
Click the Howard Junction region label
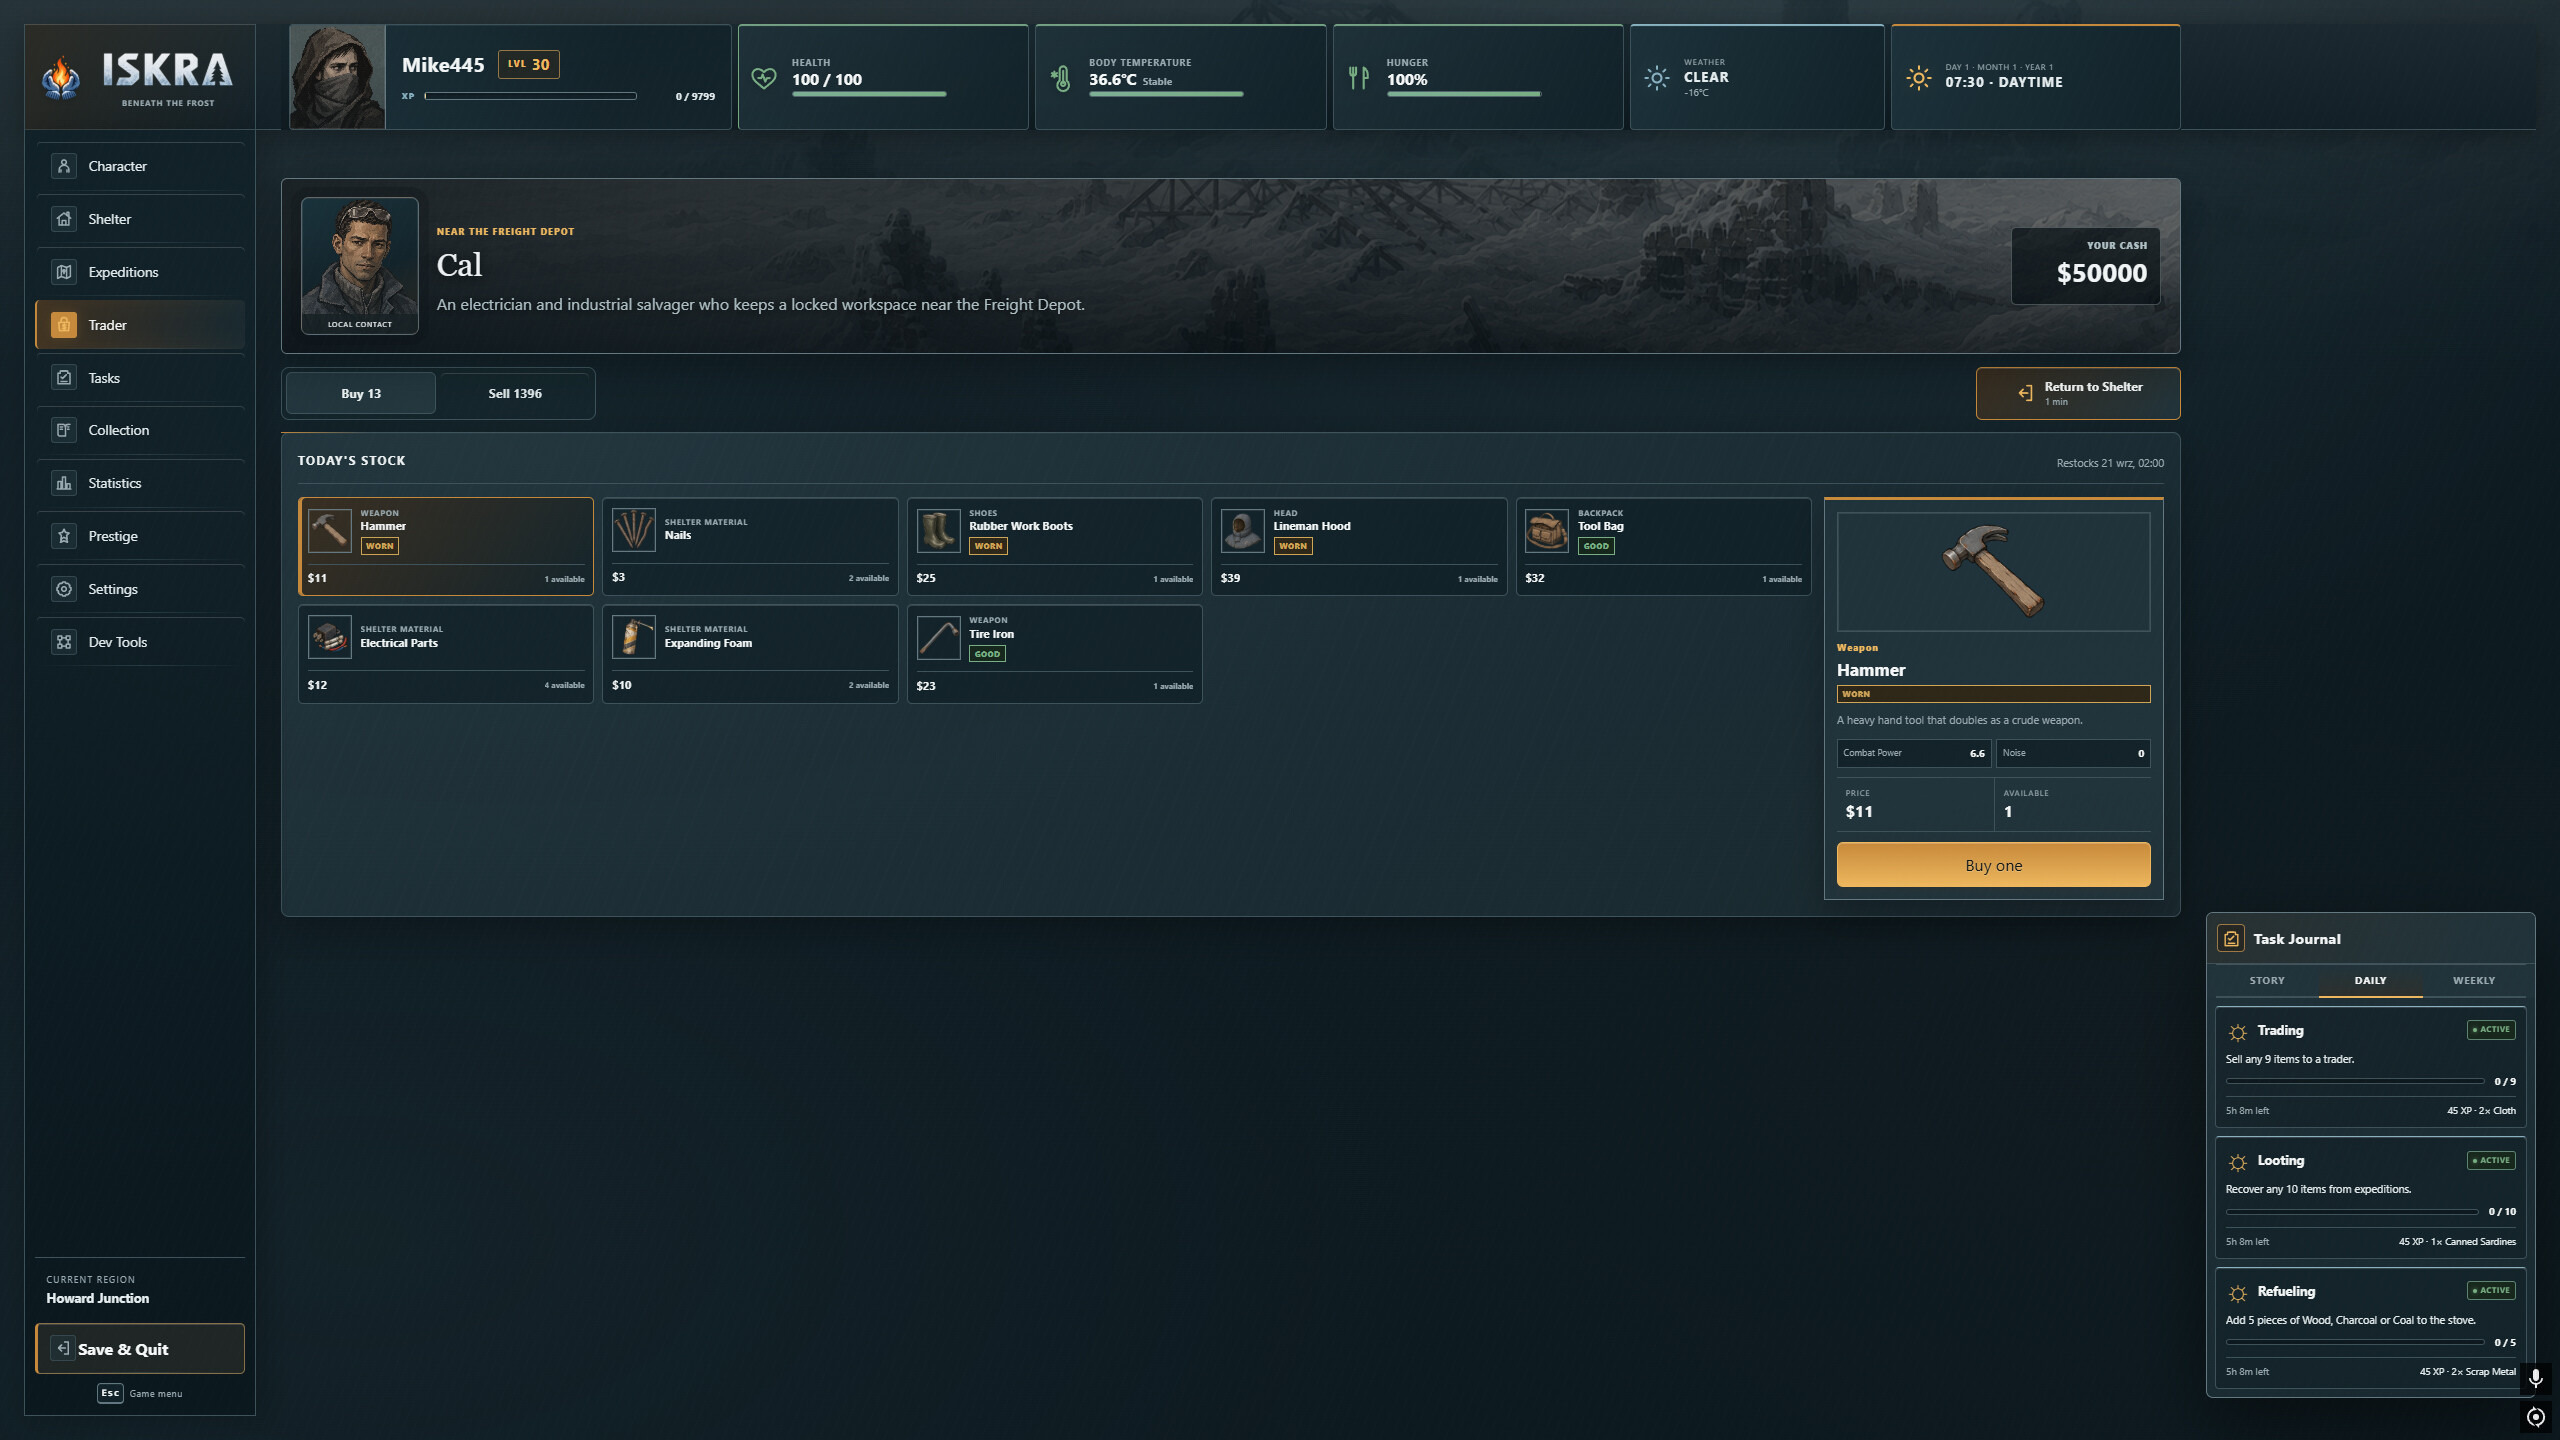98,1298
